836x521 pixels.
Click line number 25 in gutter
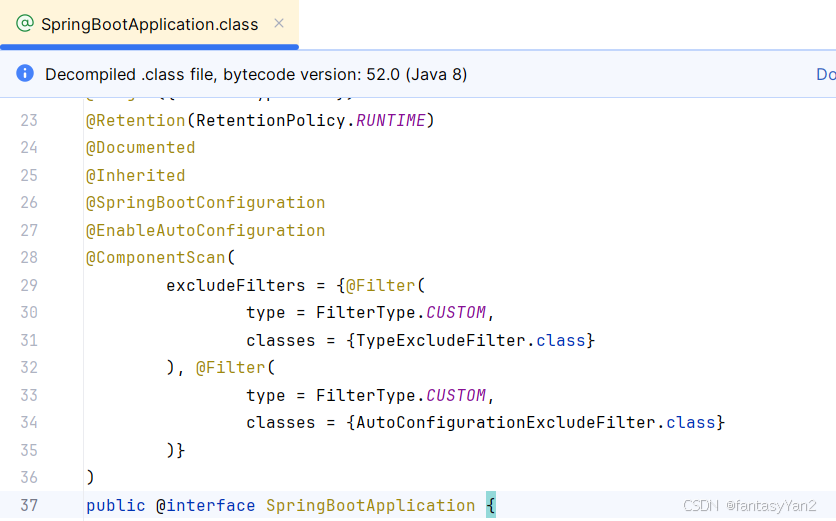coord(29,175)
